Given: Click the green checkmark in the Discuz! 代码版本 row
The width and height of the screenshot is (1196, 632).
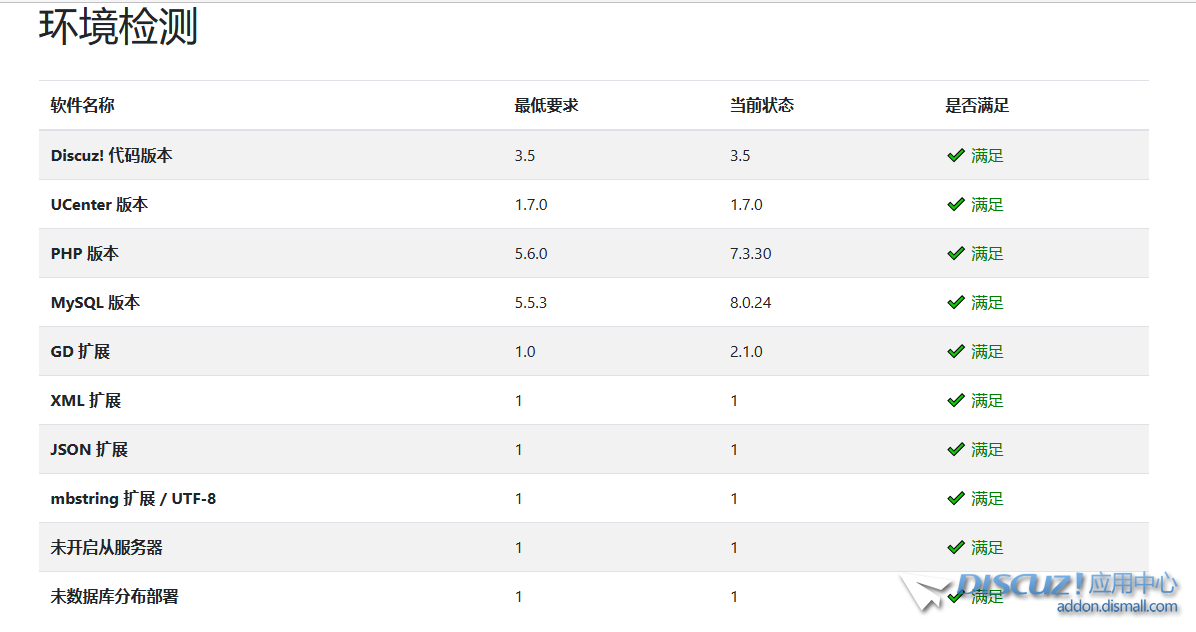Looking at the screenshot, I should [955, 155].
